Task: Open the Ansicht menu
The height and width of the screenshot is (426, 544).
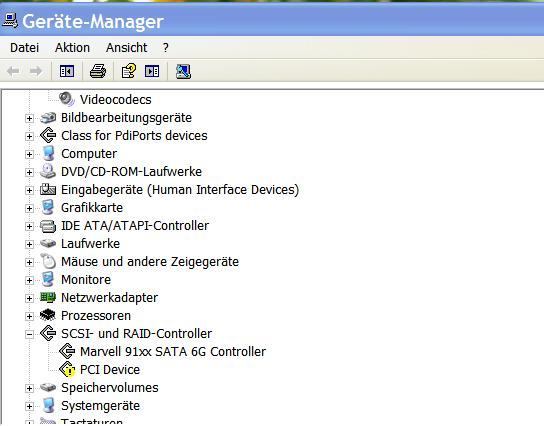Action: tap(126, 48)
